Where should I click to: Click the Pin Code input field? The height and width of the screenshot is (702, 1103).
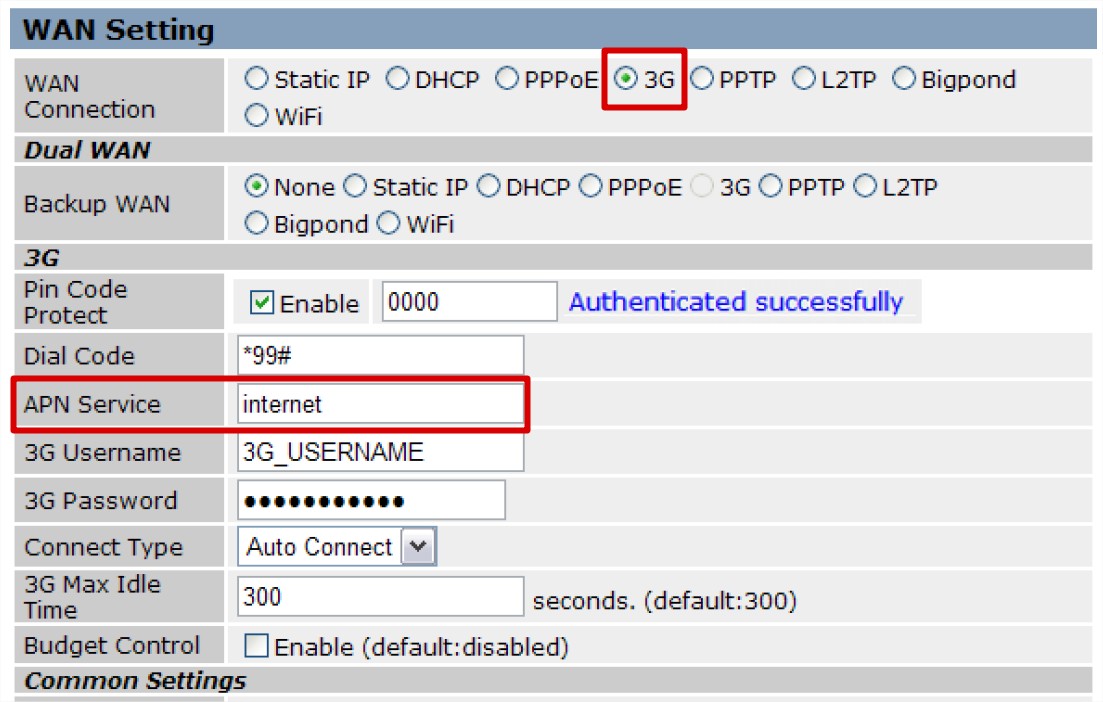click(468, 302)
